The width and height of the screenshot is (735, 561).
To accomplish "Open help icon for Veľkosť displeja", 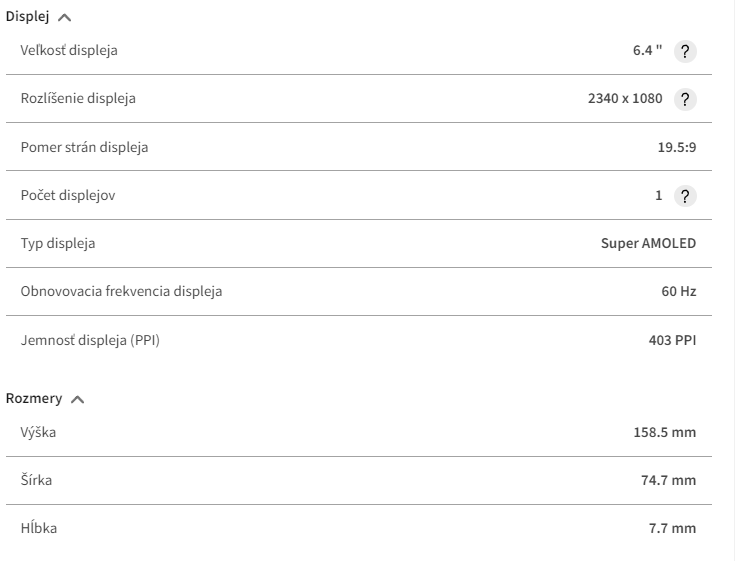I will pos(685,51).
